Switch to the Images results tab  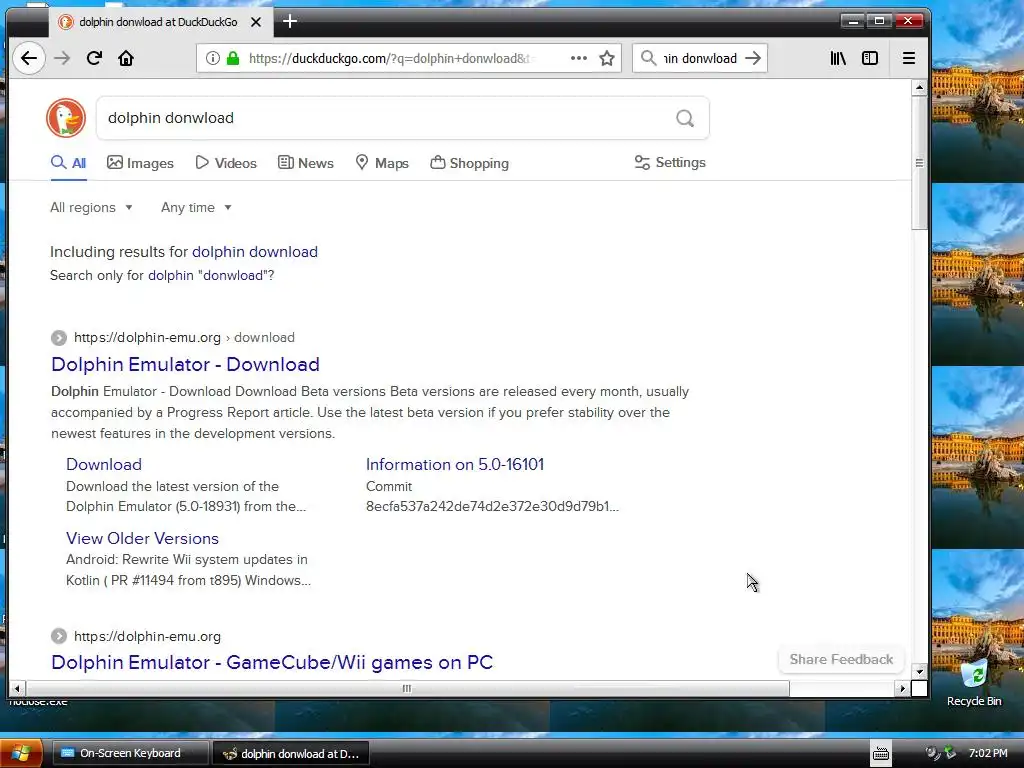[x=140, y=163]
